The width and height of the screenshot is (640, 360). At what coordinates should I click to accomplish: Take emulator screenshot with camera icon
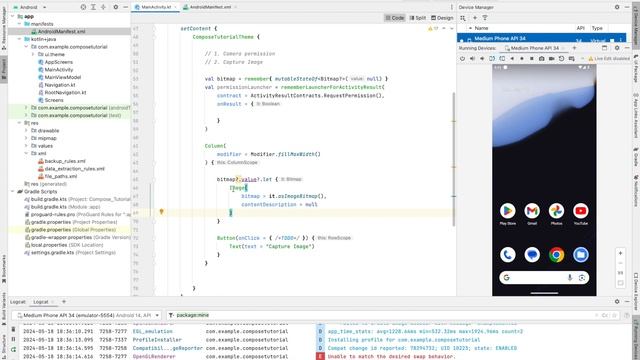(x=542, y=58)
